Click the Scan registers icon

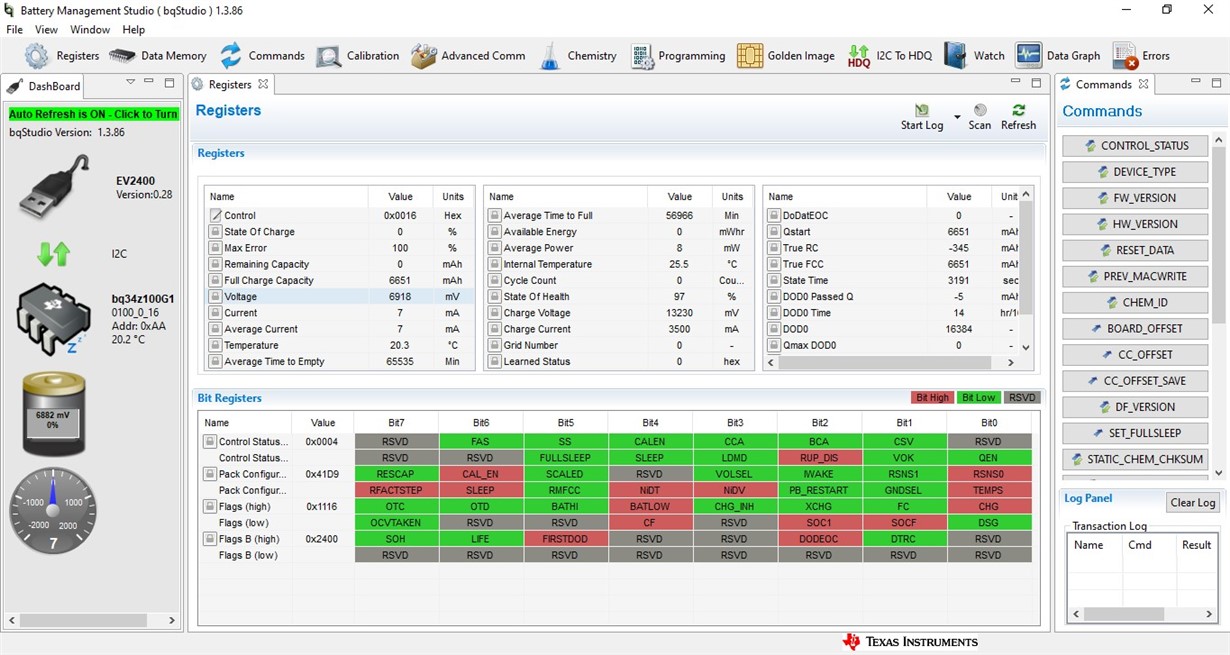point(980,110)
